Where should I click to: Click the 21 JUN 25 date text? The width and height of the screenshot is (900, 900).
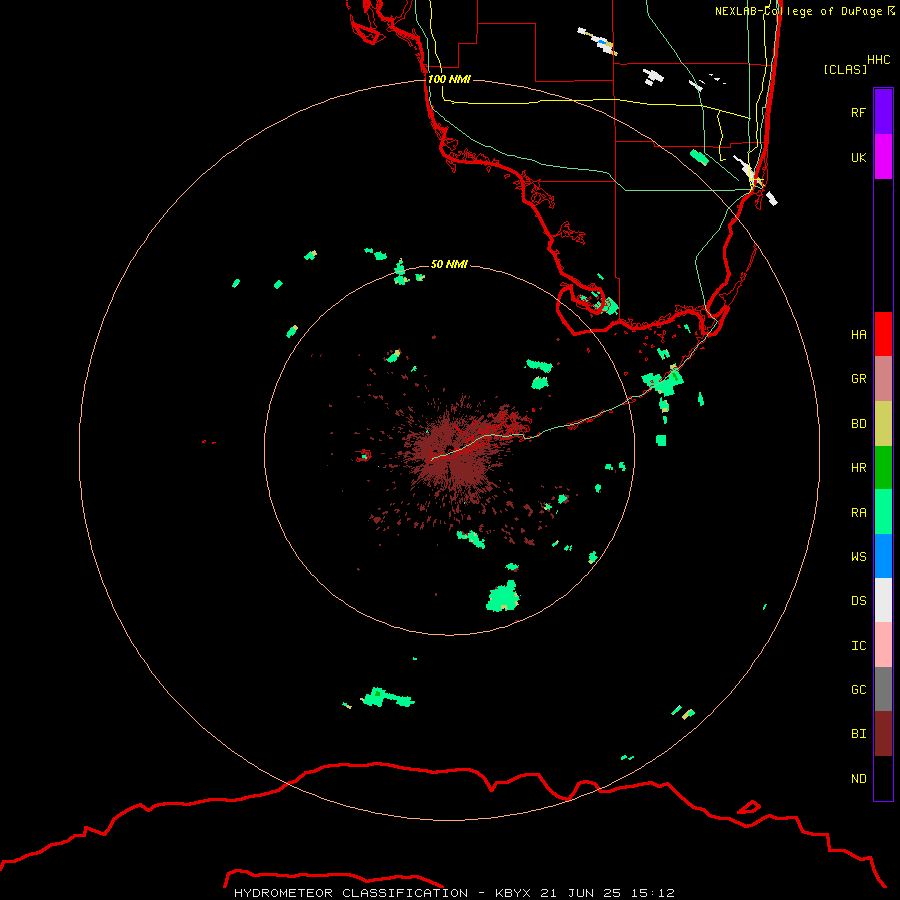pos(579,893)
